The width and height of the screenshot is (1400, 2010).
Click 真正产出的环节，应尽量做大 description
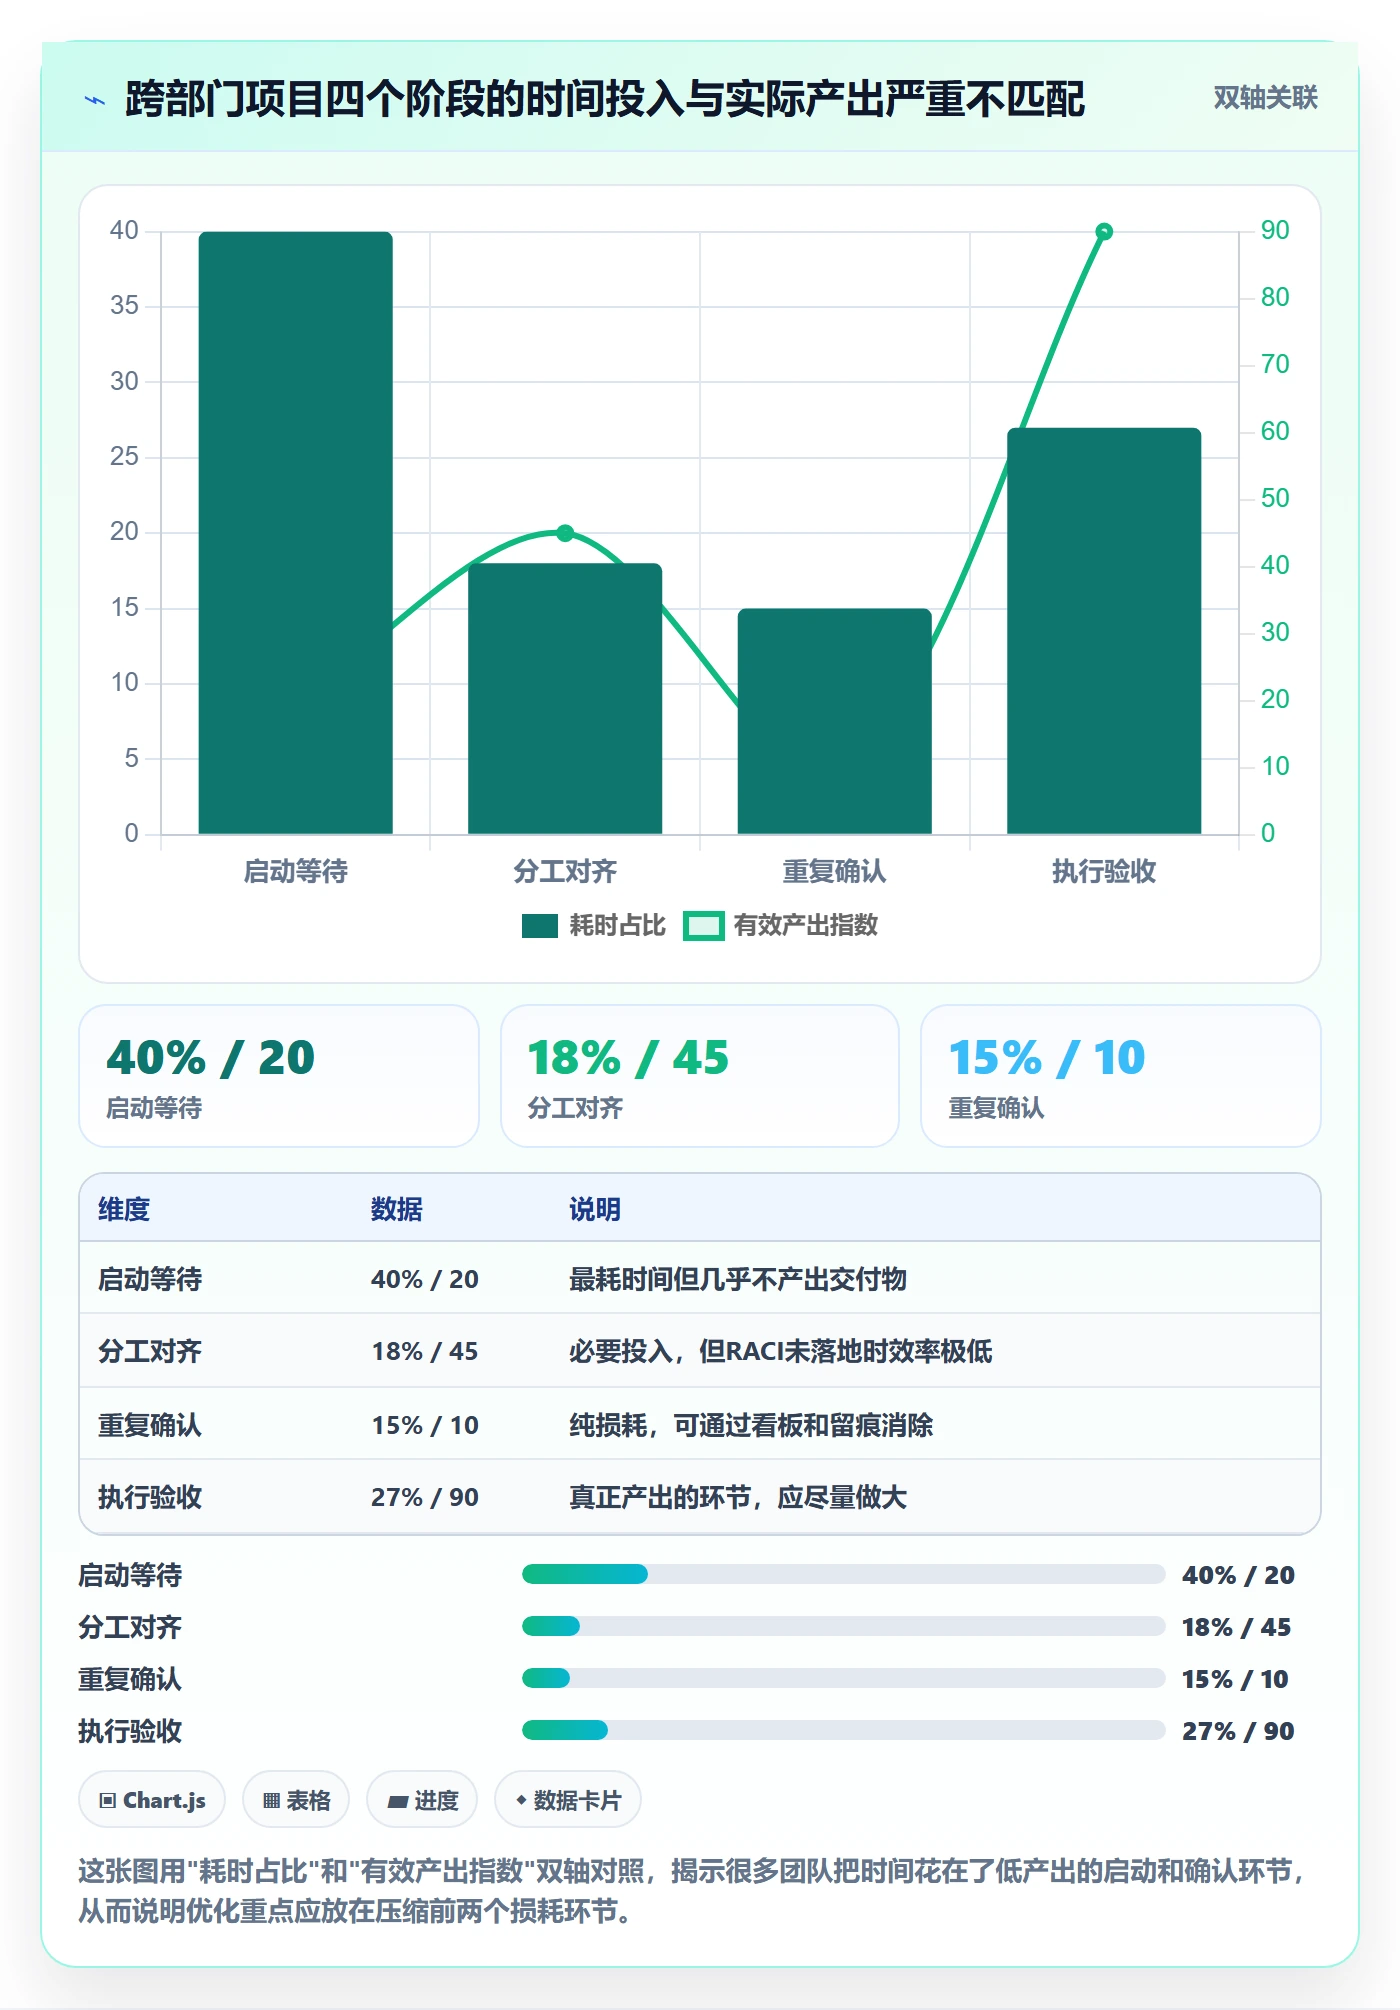pyautogui.click(x=738, y=1497)
